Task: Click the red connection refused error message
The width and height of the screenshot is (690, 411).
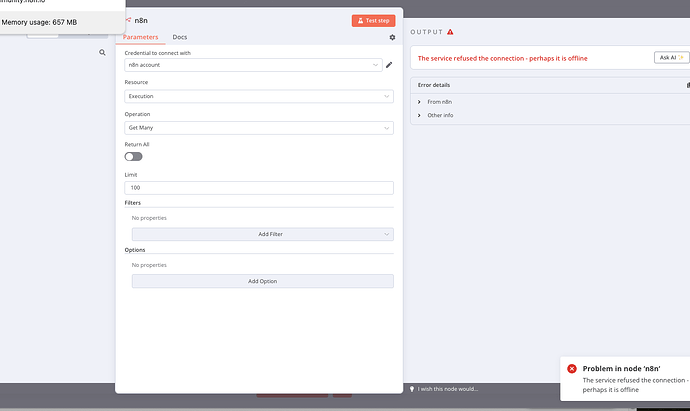Action: [x=503, y=58]
